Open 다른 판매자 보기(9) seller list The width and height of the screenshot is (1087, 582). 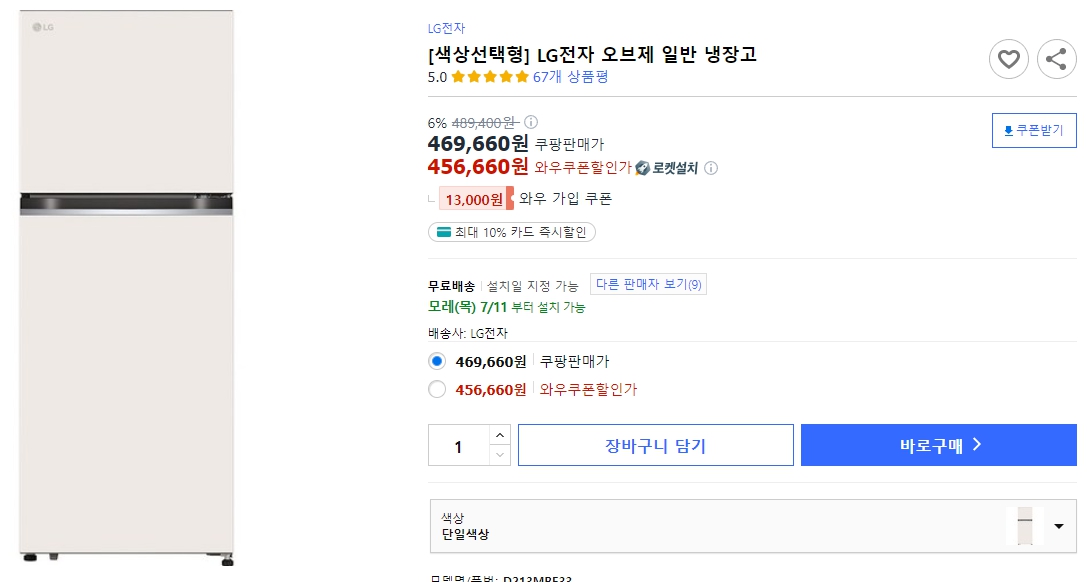click(x=648, y=284)
